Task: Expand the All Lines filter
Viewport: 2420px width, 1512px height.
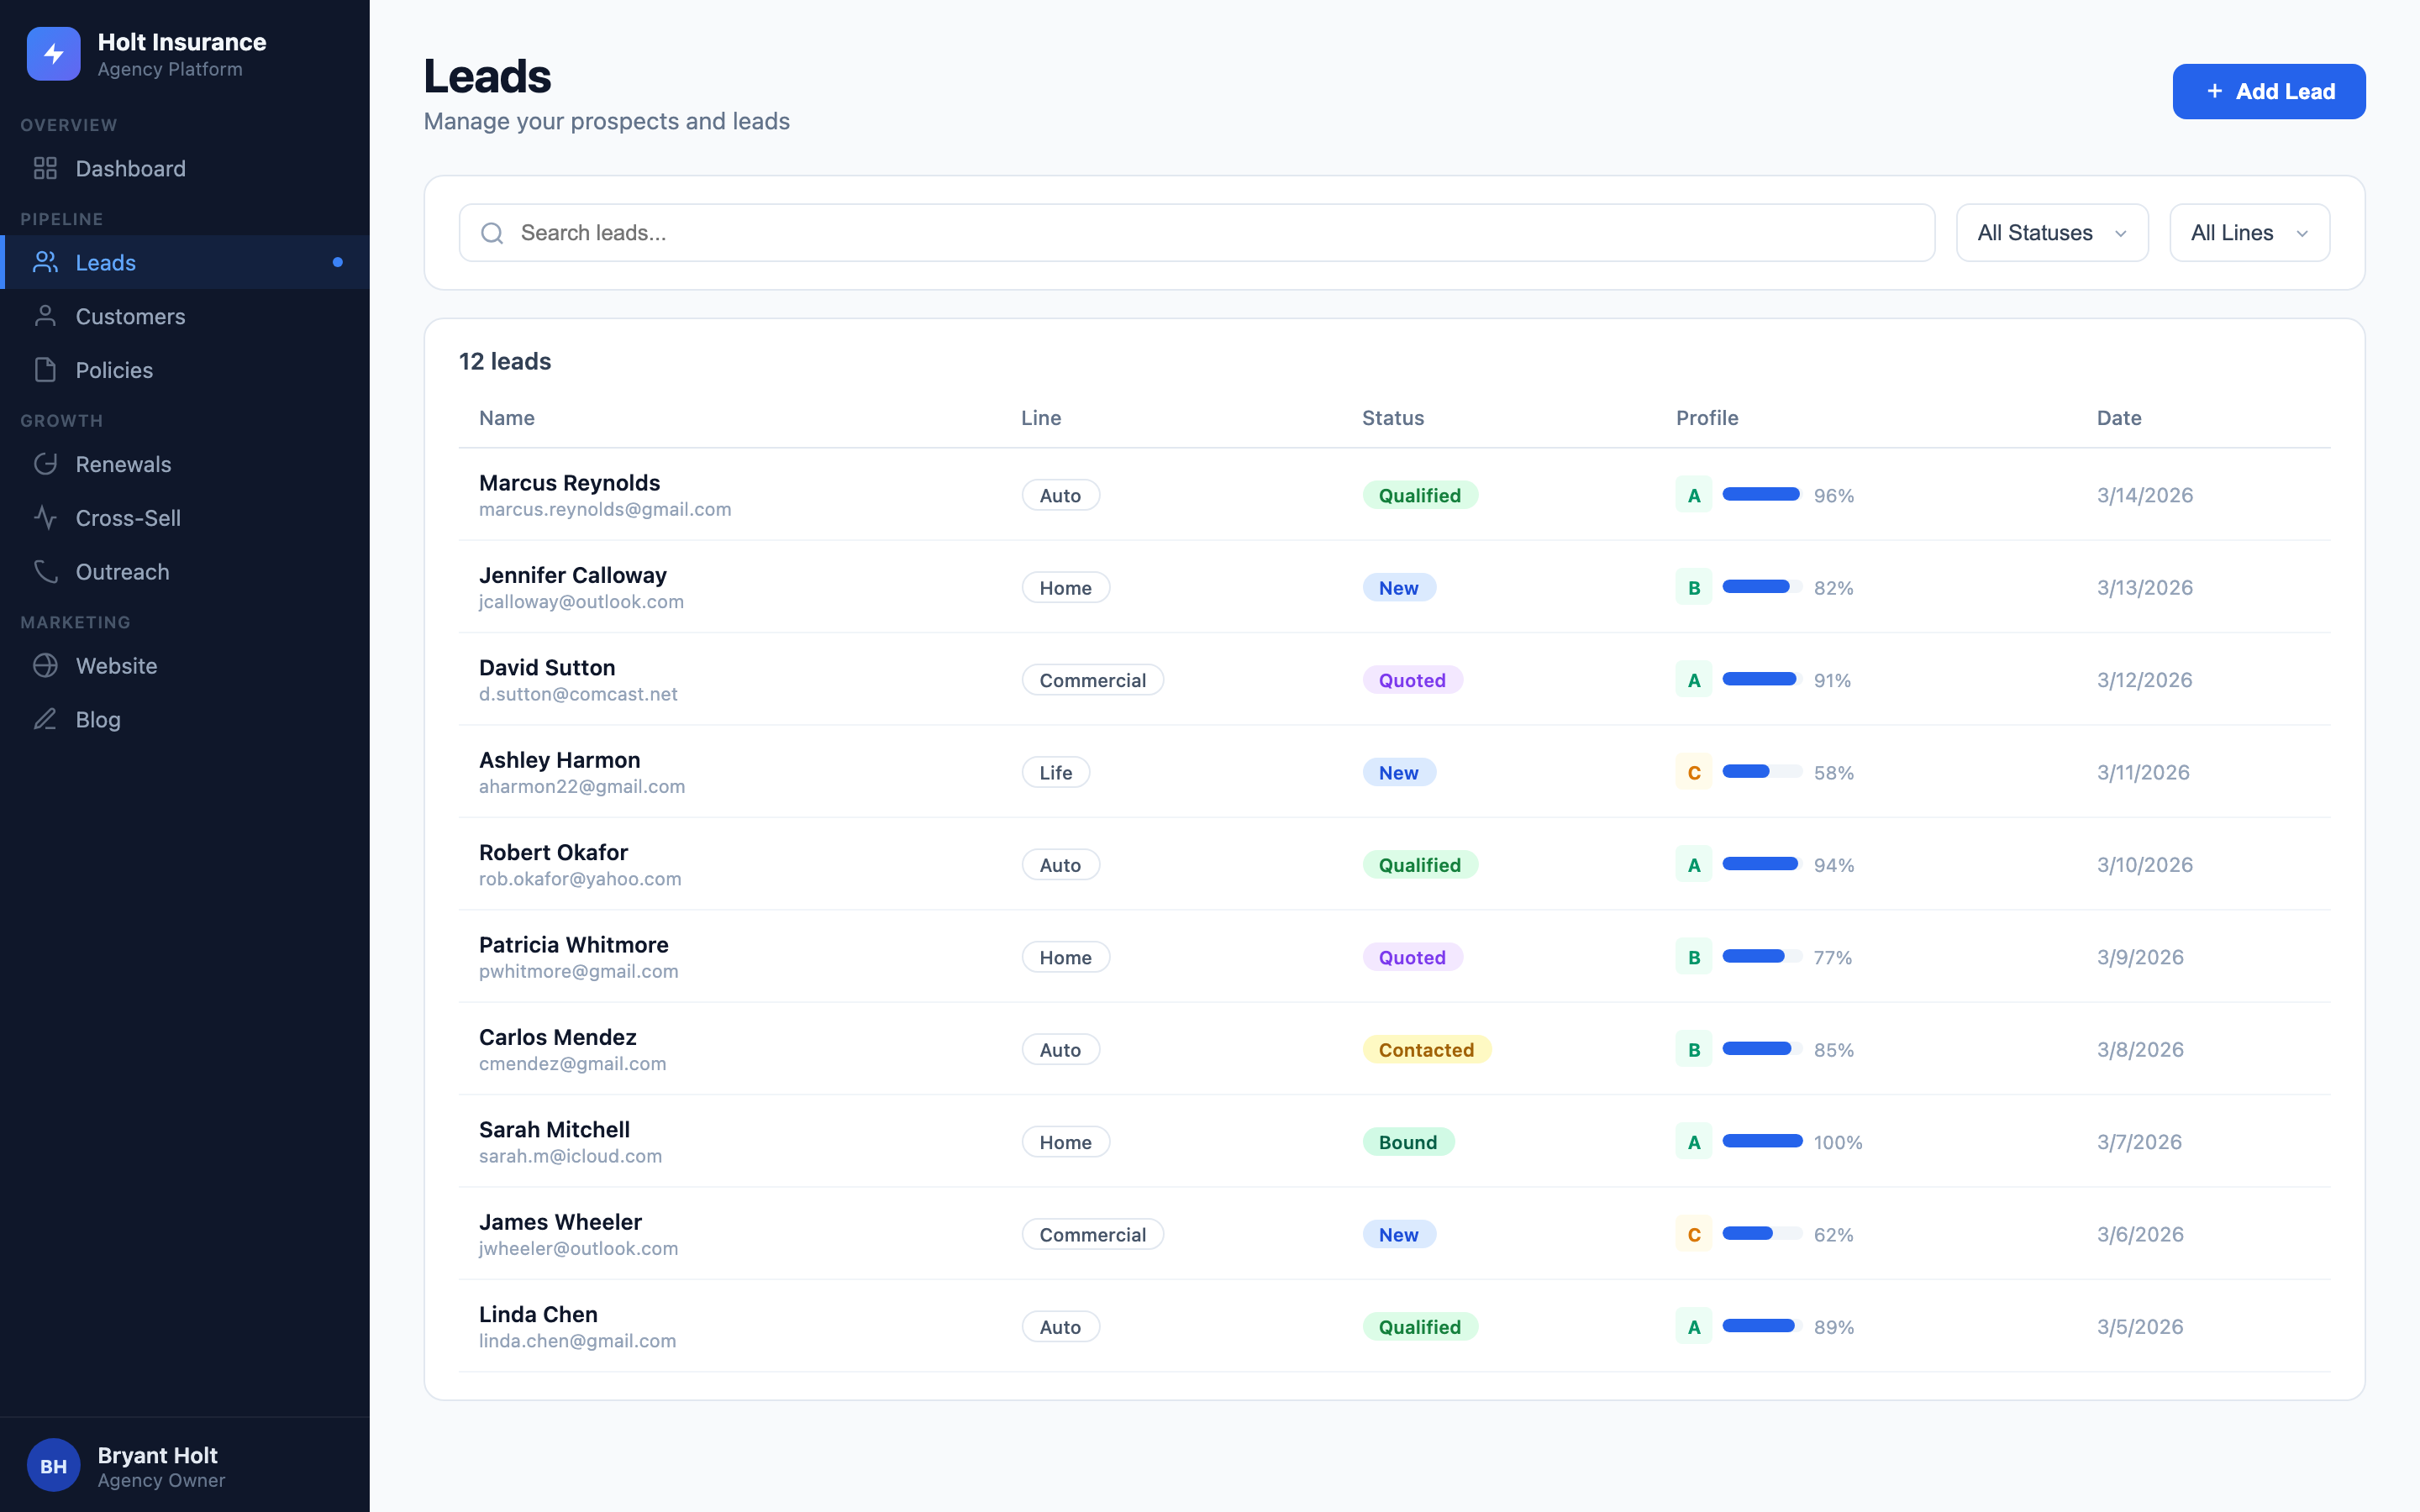Action: [x=2248, y=232]
